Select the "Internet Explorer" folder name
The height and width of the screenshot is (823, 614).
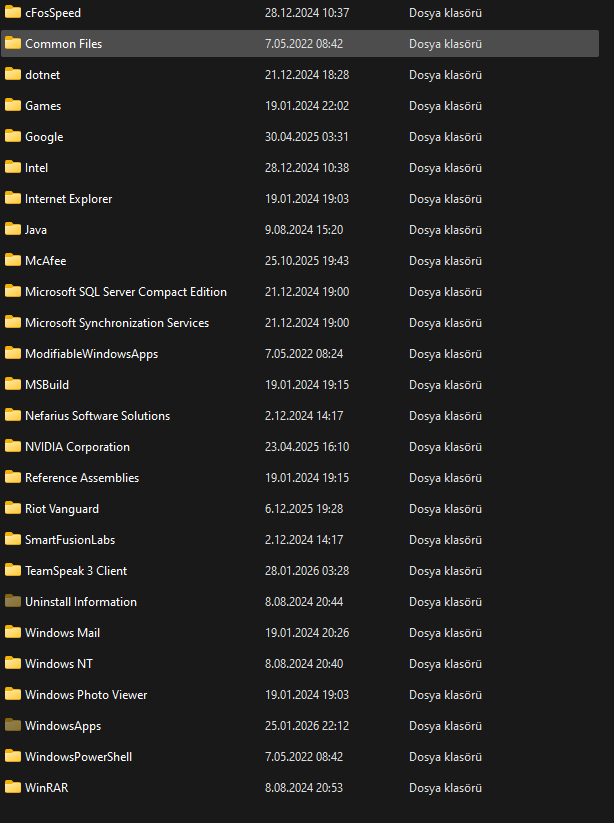click(x=69, y=199)
